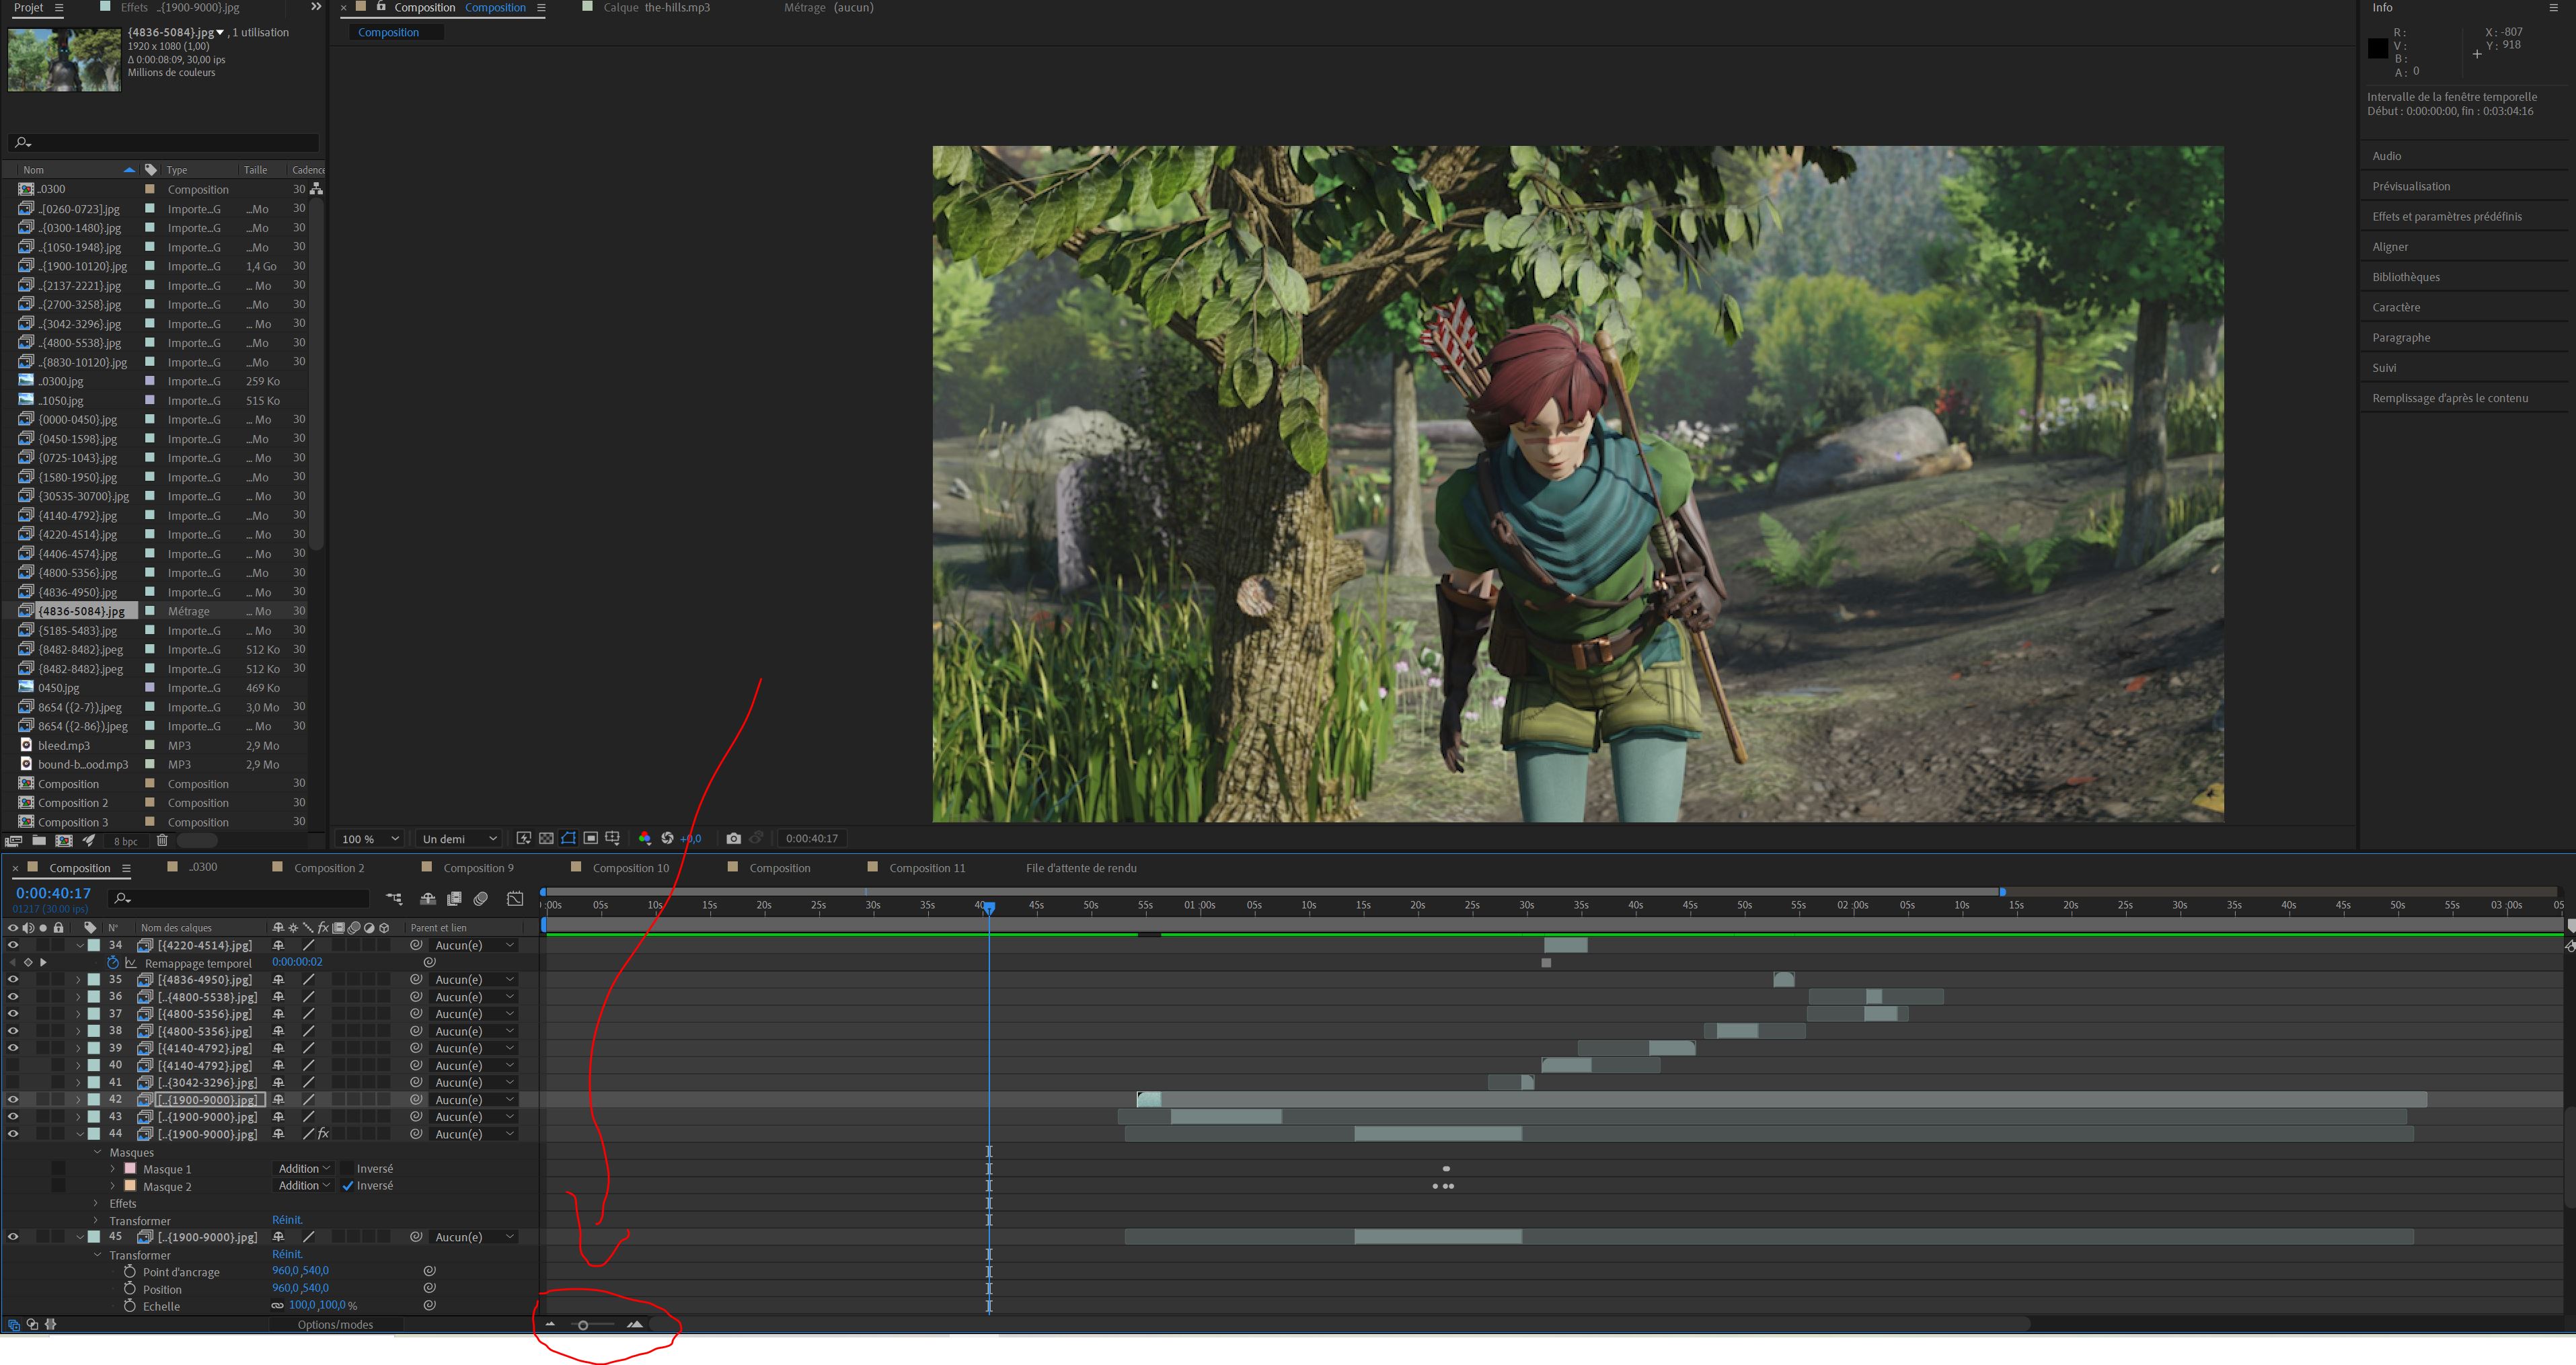Image resolution: width=2576 pixels, height=1365 pixels.
Task: Click Options/modes button
Action: [x=335, y=1325]
